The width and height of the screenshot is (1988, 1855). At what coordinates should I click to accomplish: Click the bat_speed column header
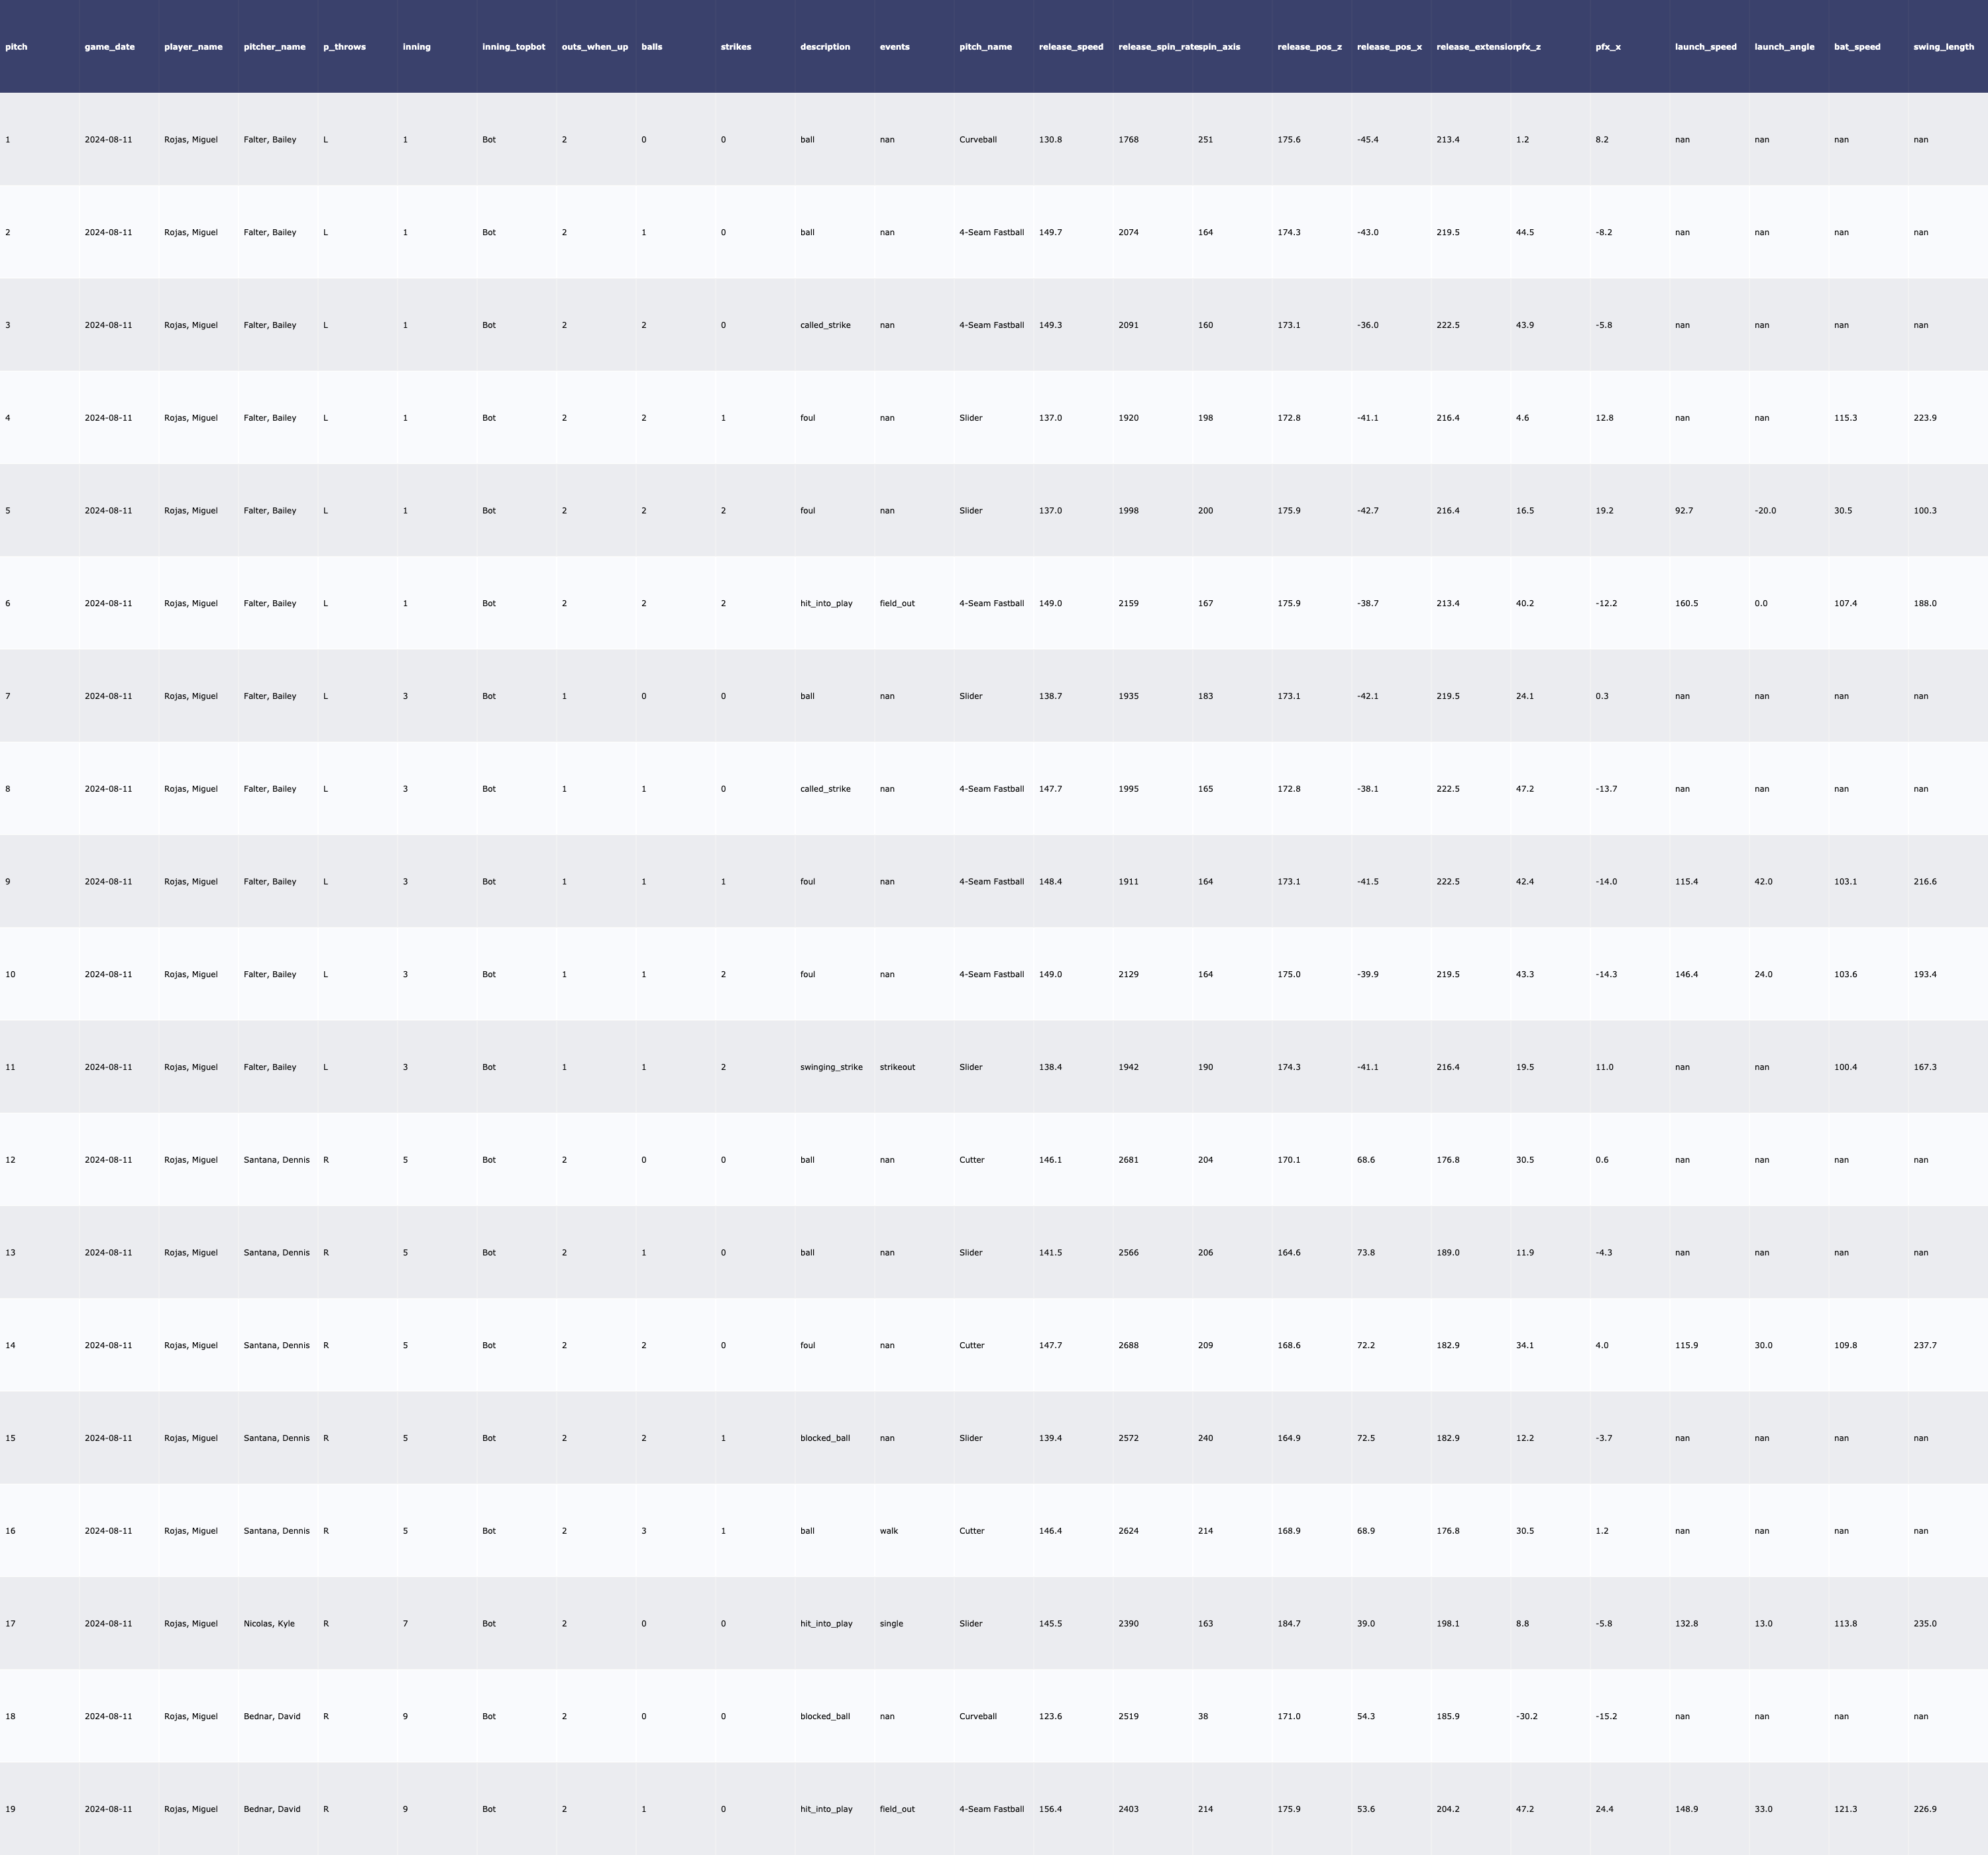point(1857,47)
